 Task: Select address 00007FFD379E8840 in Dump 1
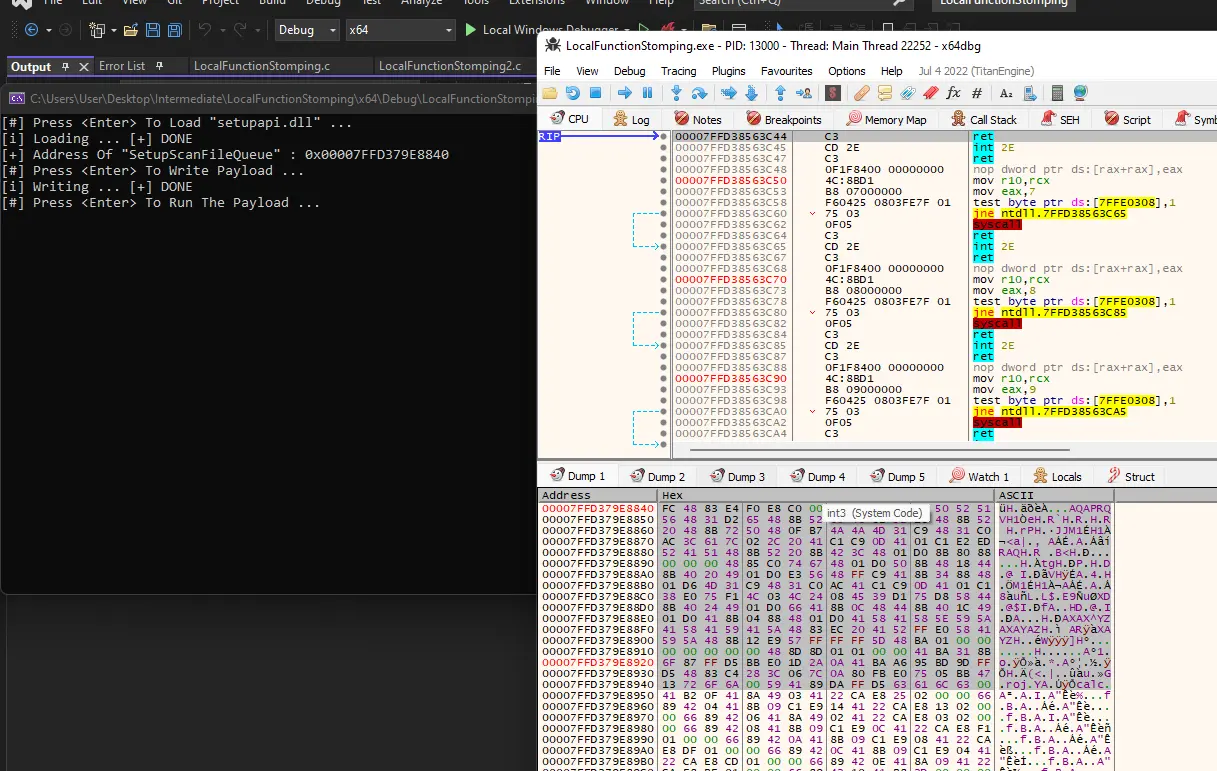597,509
